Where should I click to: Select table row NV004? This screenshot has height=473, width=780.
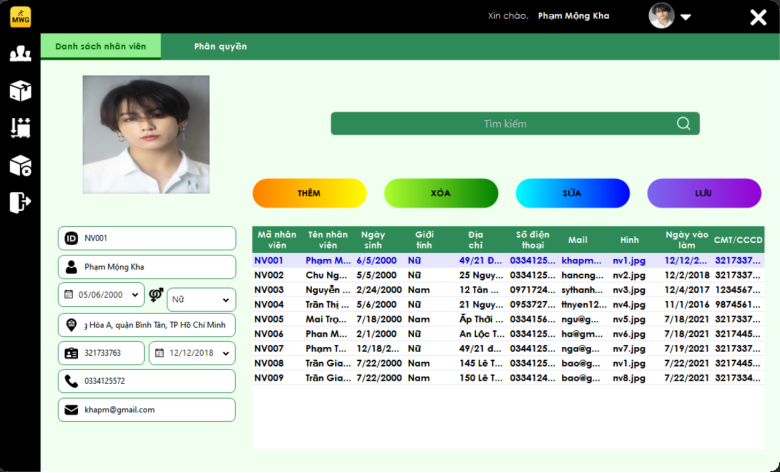tap(508, 304)
